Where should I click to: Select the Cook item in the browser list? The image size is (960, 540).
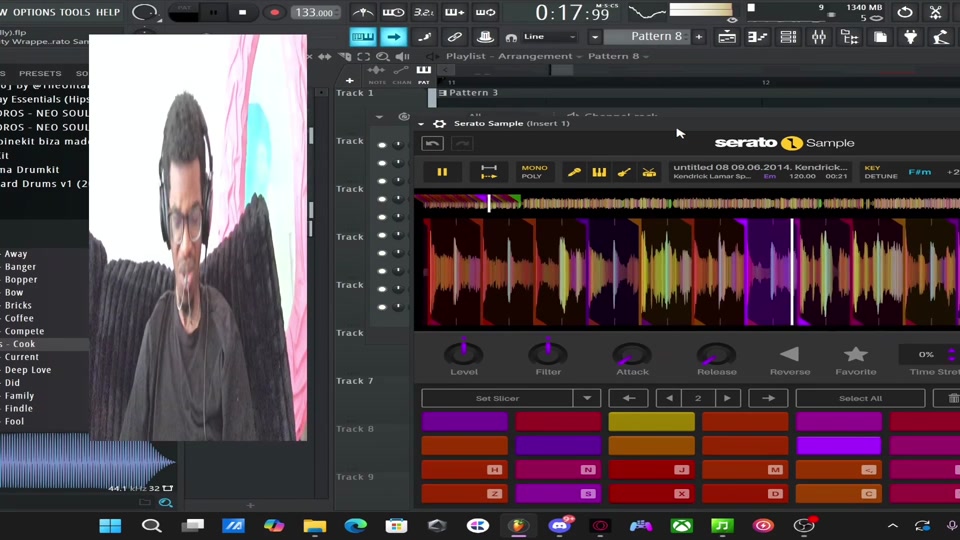(x=44, y=344)
